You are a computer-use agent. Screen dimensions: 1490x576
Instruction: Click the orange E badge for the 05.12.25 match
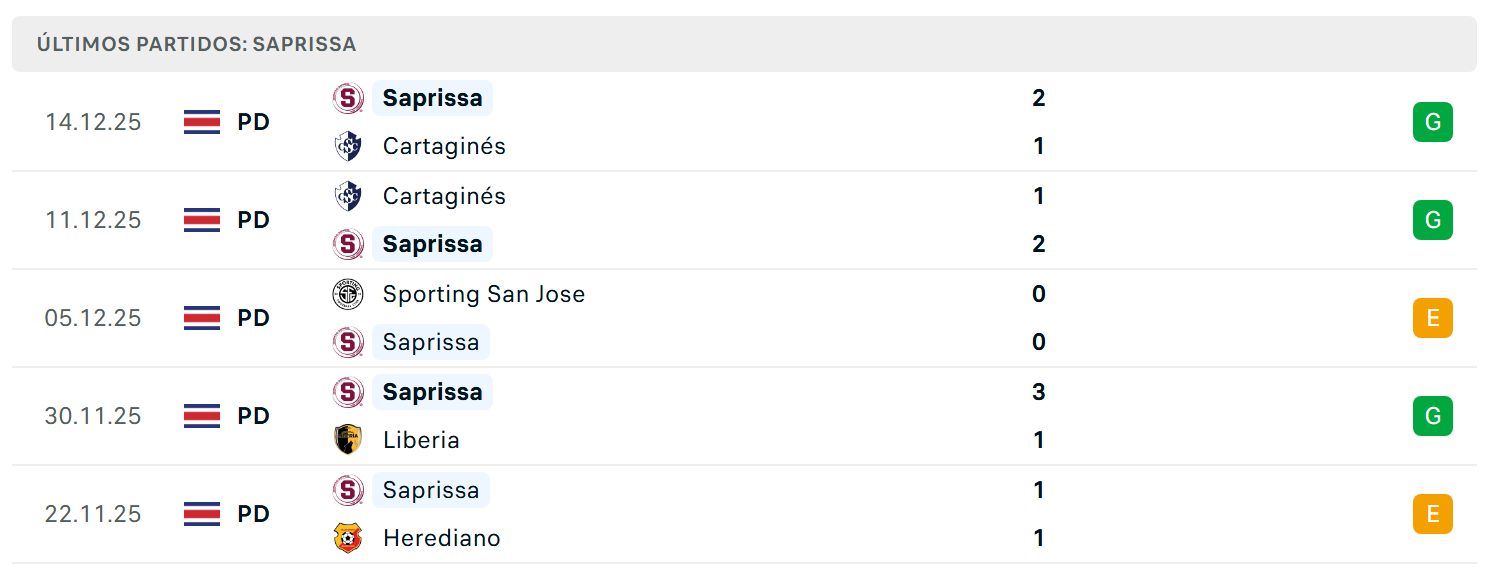point(1433,318)
